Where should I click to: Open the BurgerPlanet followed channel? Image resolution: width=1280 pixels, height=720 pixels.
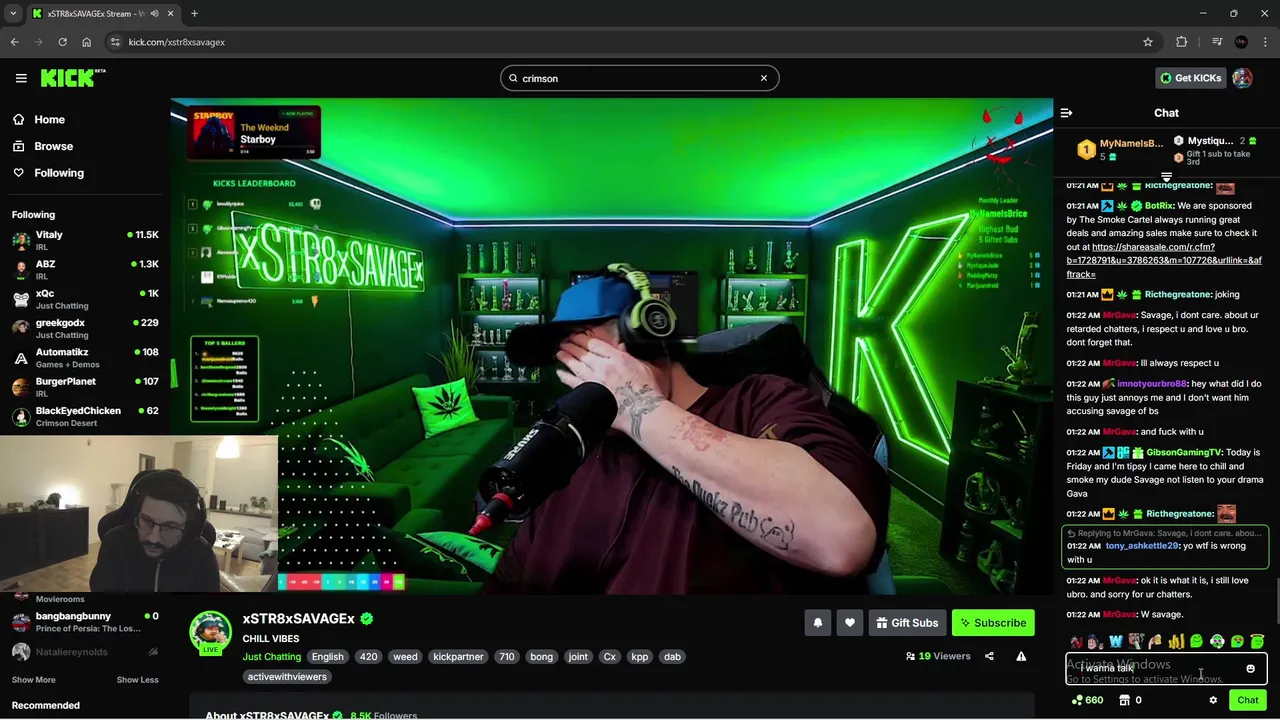click(85, 387)
